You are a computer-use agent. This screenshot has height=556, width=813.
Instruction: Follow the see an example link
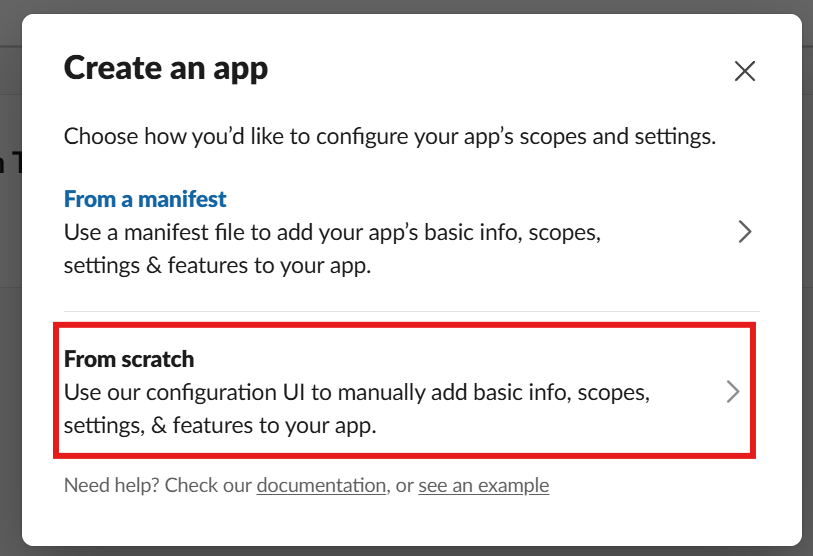[483, 486]
